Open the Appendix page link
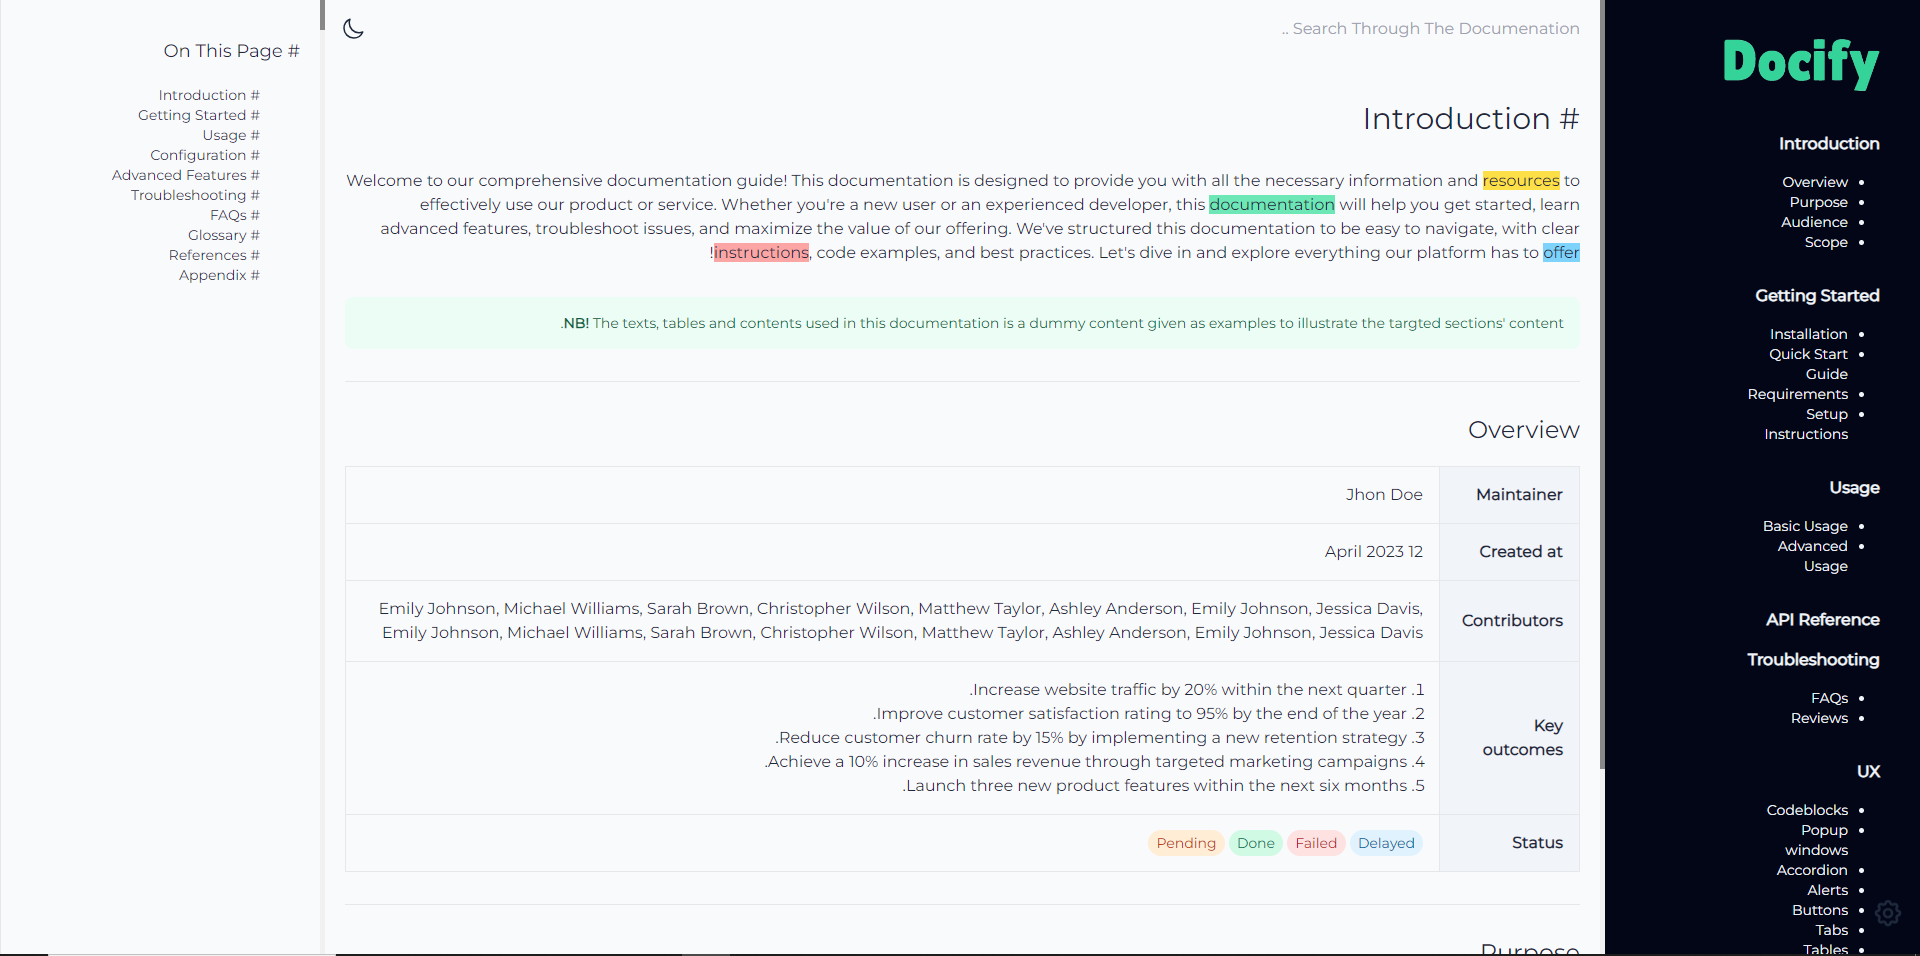Screen dimensions: 1920x956 click(x=219, y=275)
